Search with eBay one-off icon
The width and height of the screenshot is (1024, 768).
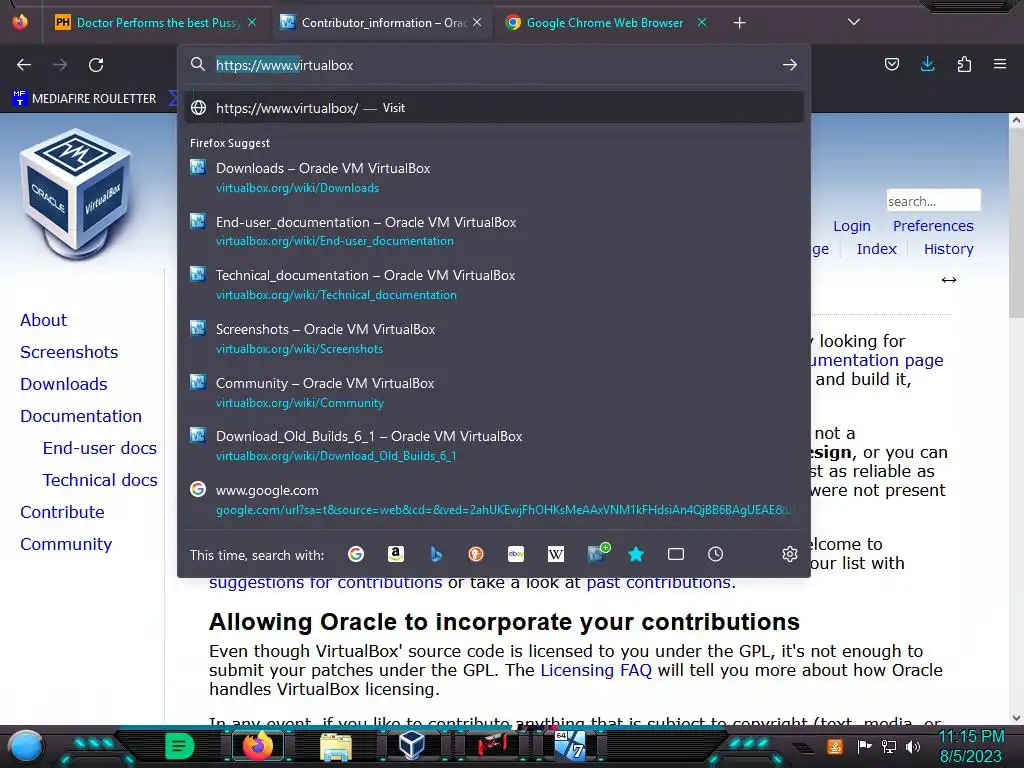click(x=516, y=554)
